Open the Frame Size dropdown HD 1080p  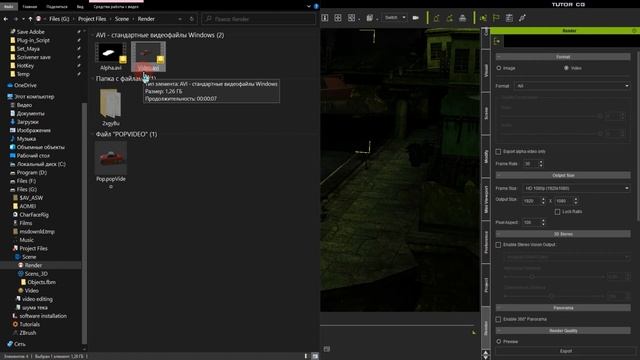pyautogui.click(x=576, y=188)
